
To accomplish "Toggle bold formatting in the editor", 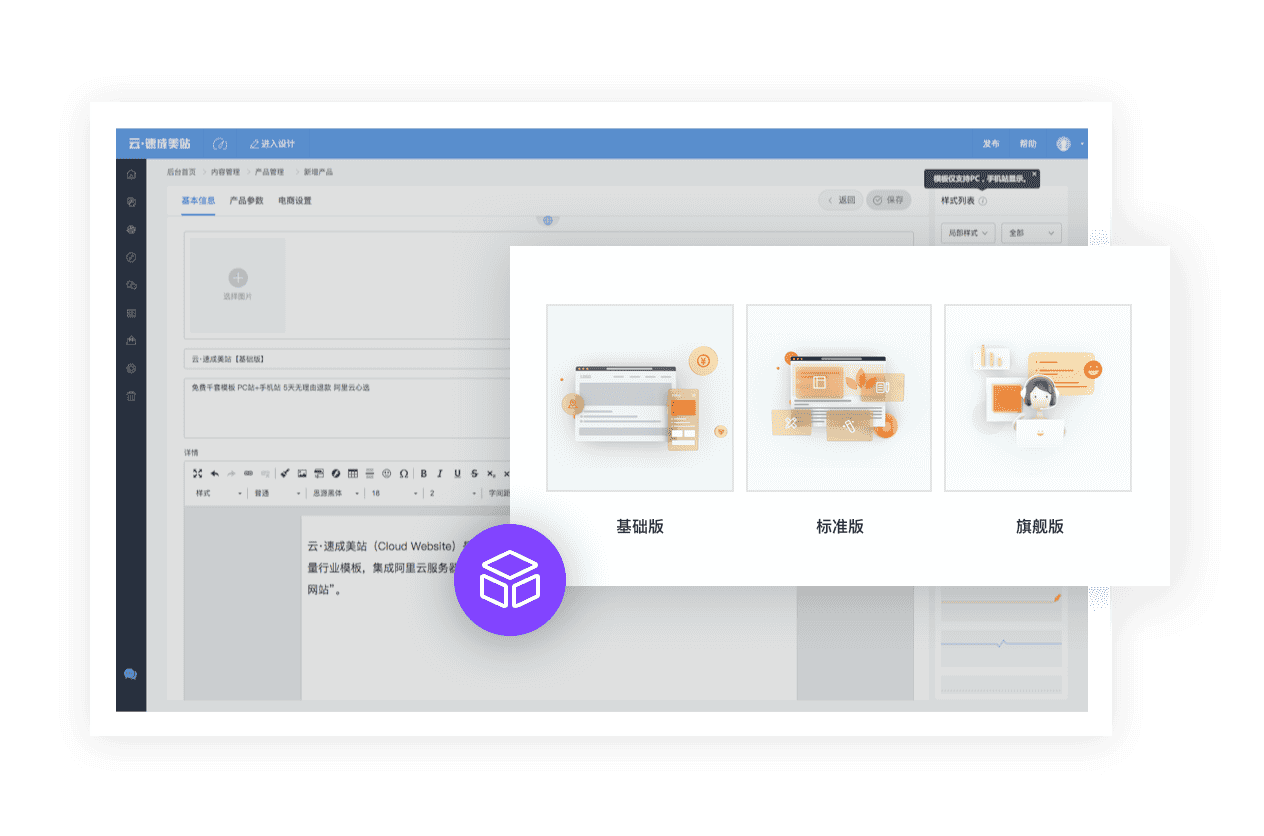I will 424,474.
